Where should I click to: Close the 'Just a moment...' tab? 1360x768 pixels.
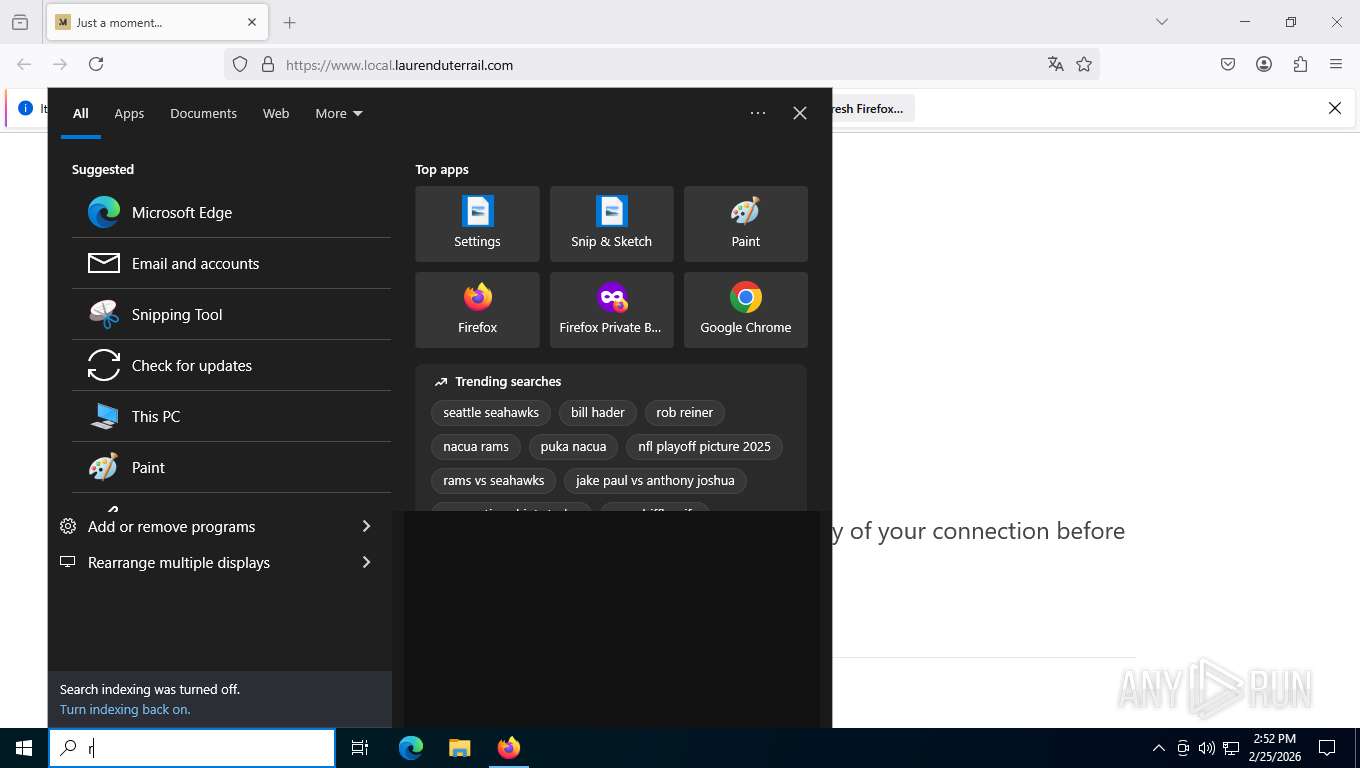(x=252, y=22)
